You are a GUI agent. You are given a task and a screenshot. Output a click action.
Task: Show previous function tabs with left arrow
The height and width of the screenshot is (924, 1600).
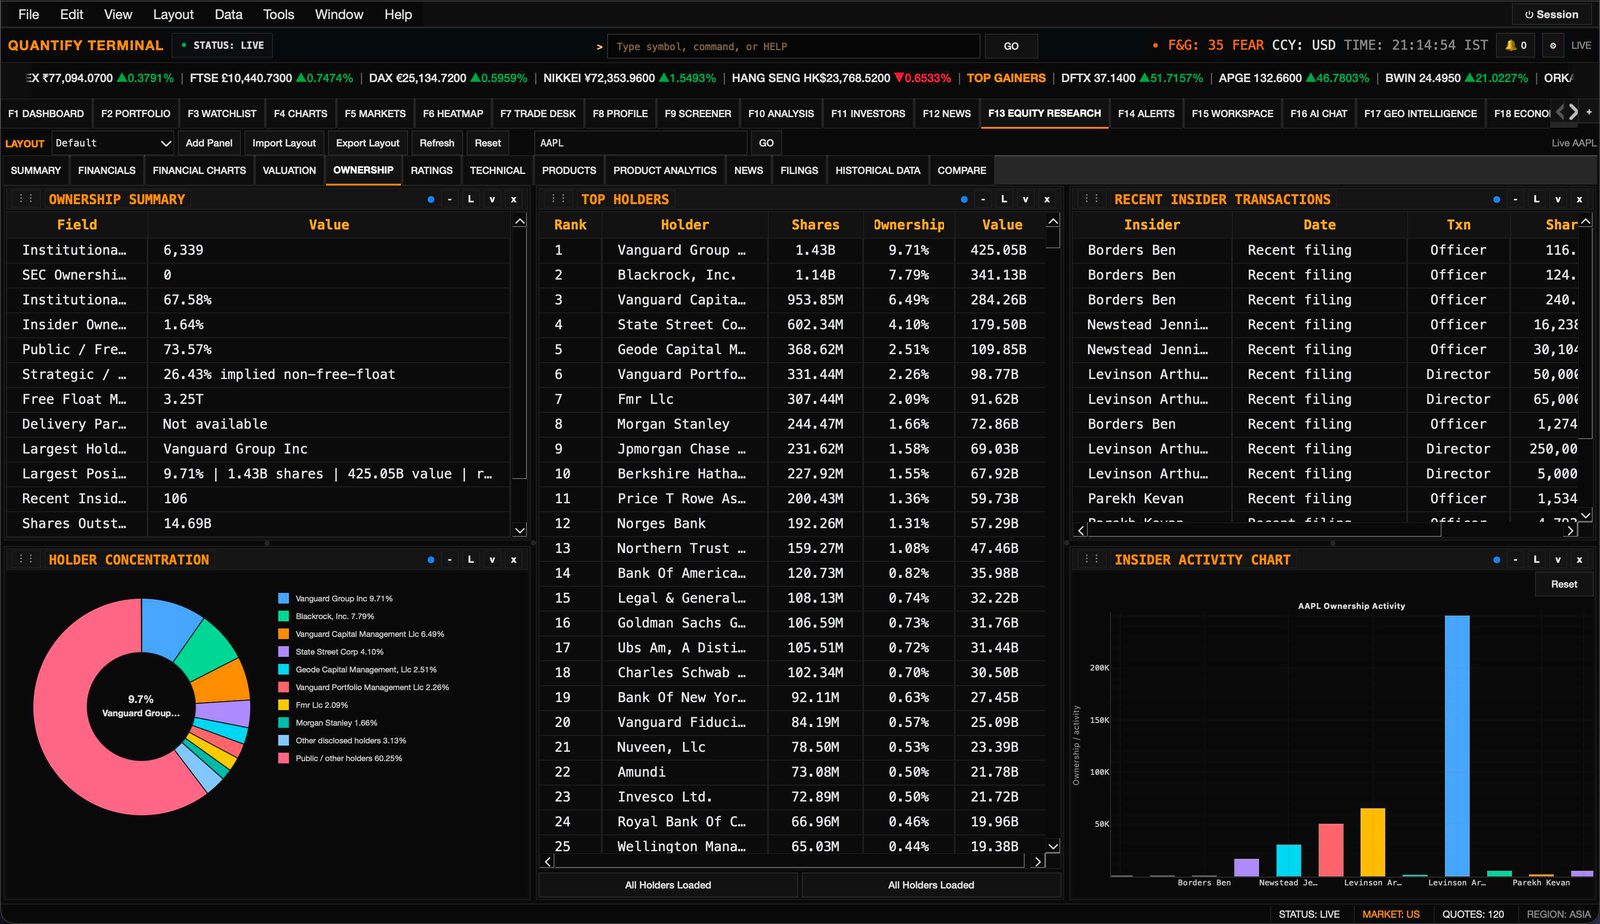[1560, 112]
